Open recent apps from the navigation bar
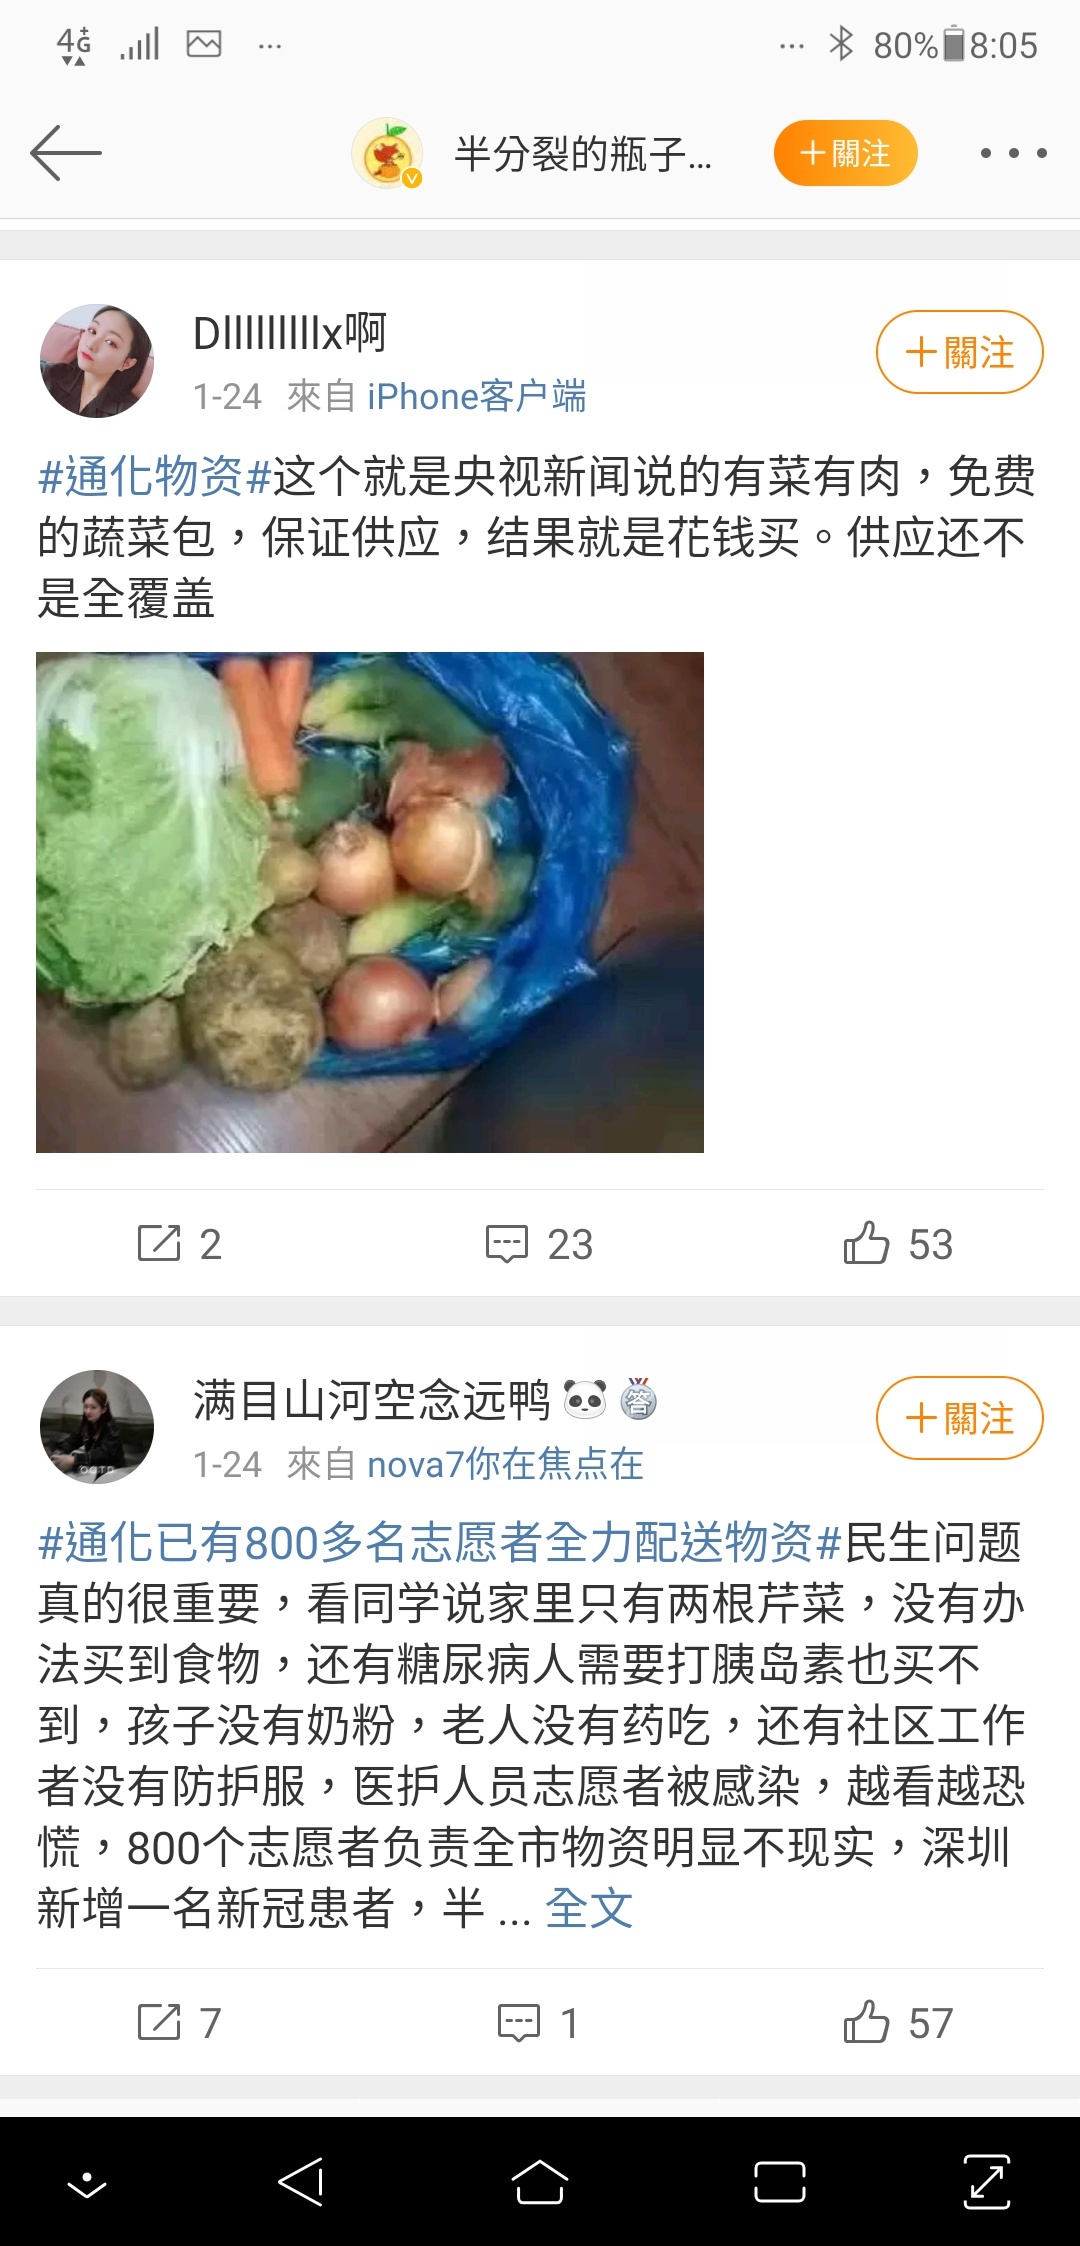 point(780,2182)
